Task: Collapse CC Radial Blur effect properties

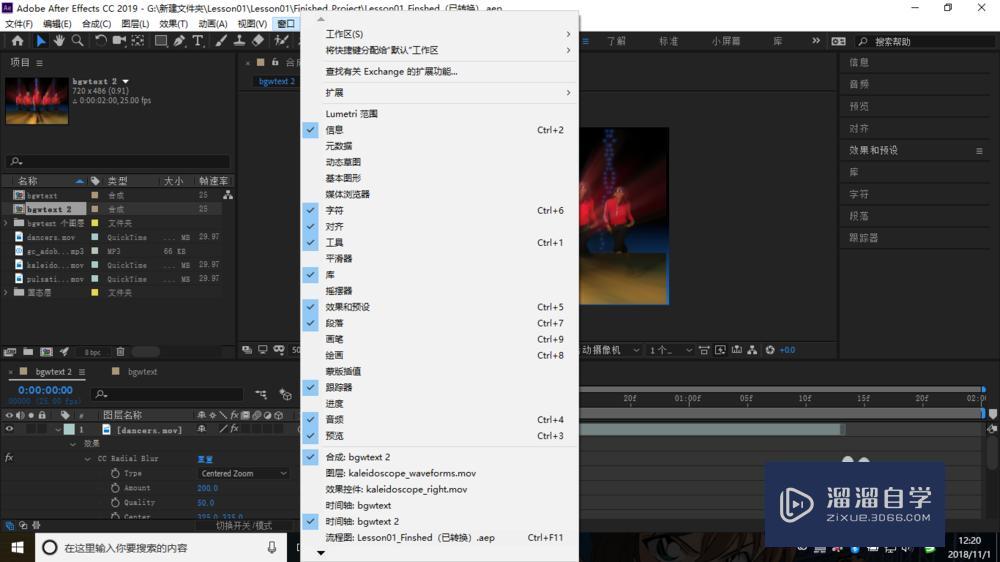Action: click(x=87, y=459)
